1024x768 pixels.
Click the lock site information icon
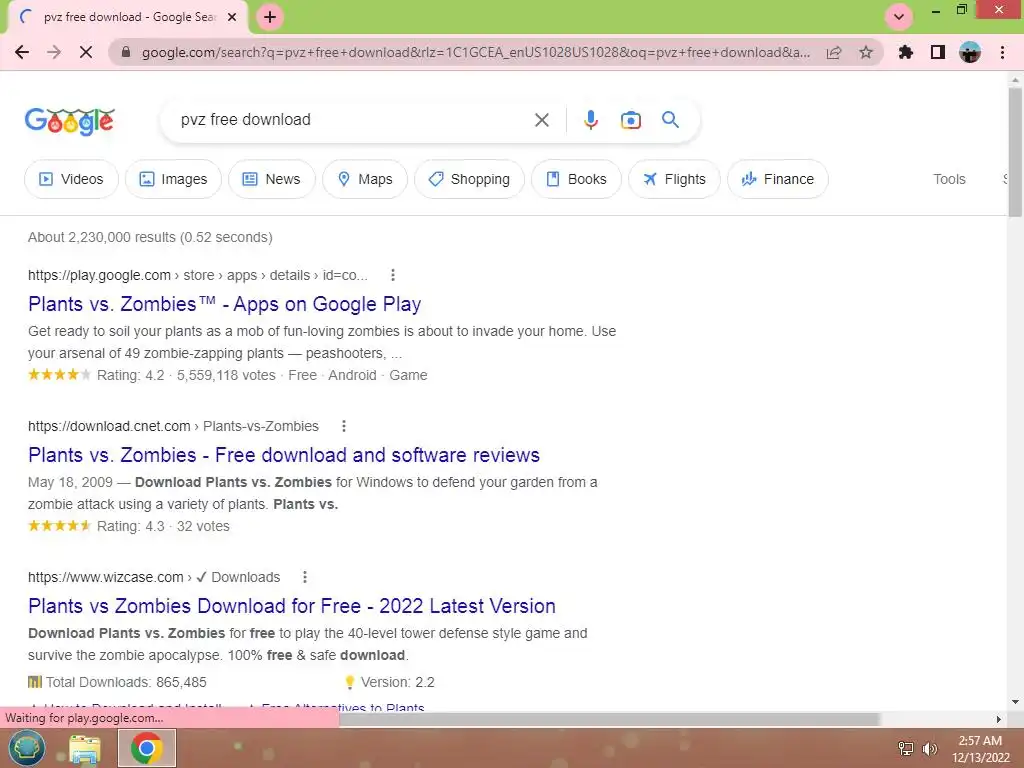[x=126, y=52]
